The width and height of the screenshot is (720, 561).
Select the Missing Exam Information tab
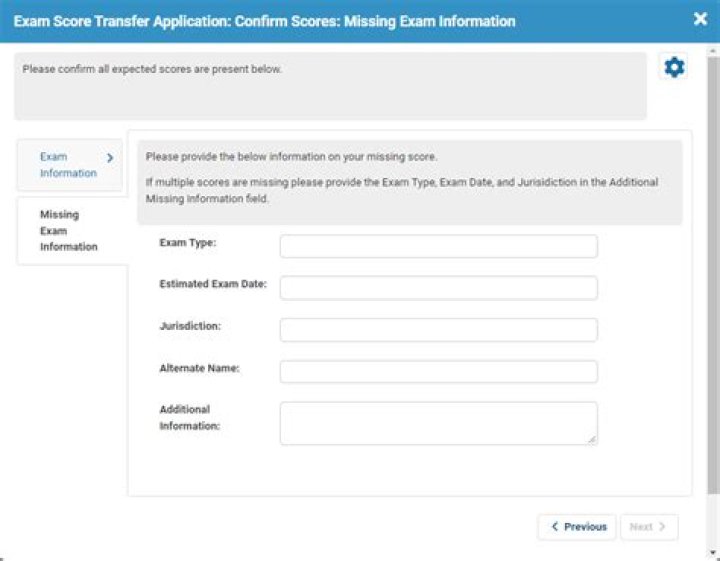68,230
